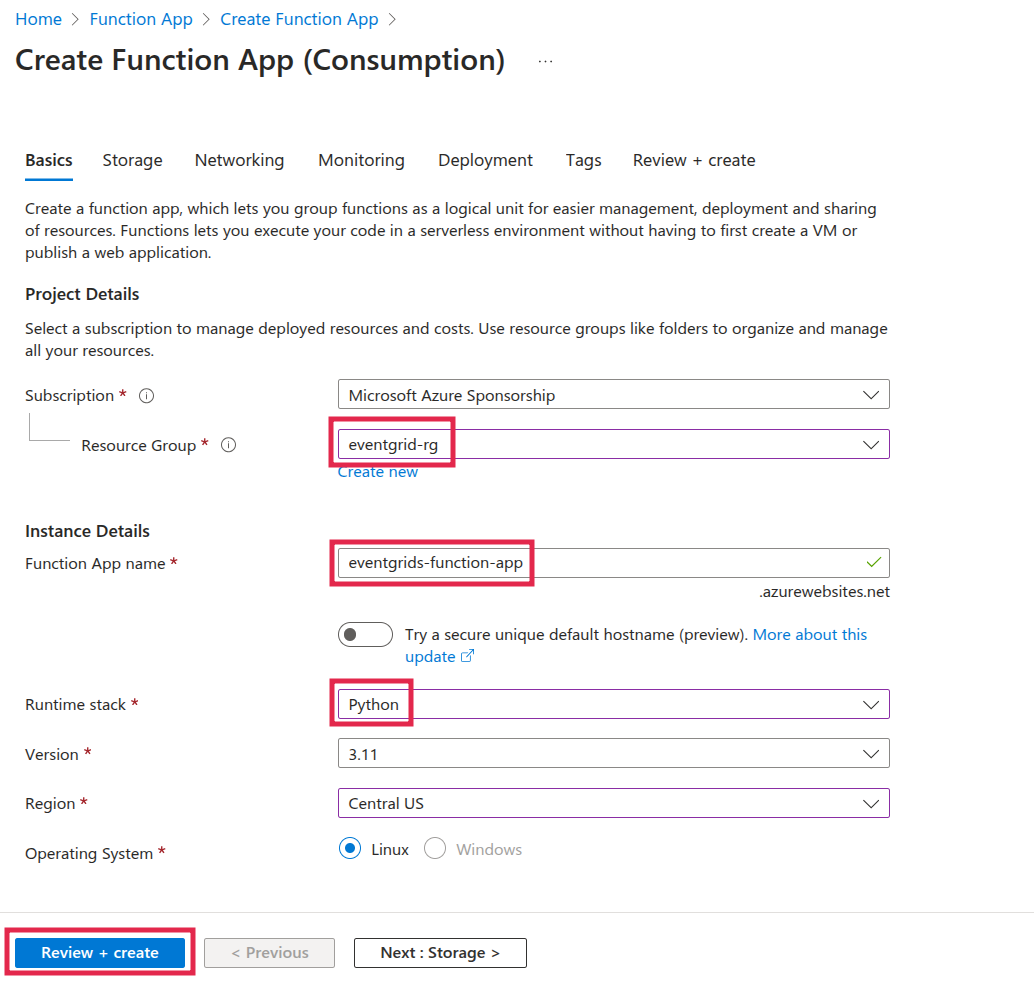The image size is (1034, 989).
Task: Open the Runtime stack dropdown
Action: tap(612, 704)
